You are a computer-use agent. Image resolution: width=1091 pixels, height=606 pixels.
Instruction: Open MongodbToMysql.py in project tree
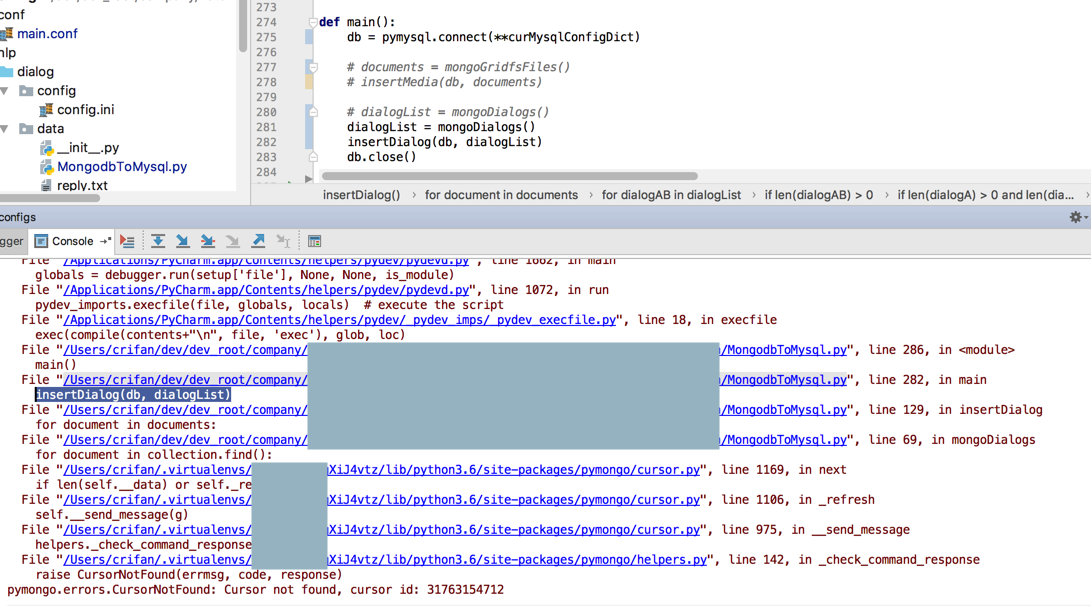pyautogui.click(x=122, y=167)
